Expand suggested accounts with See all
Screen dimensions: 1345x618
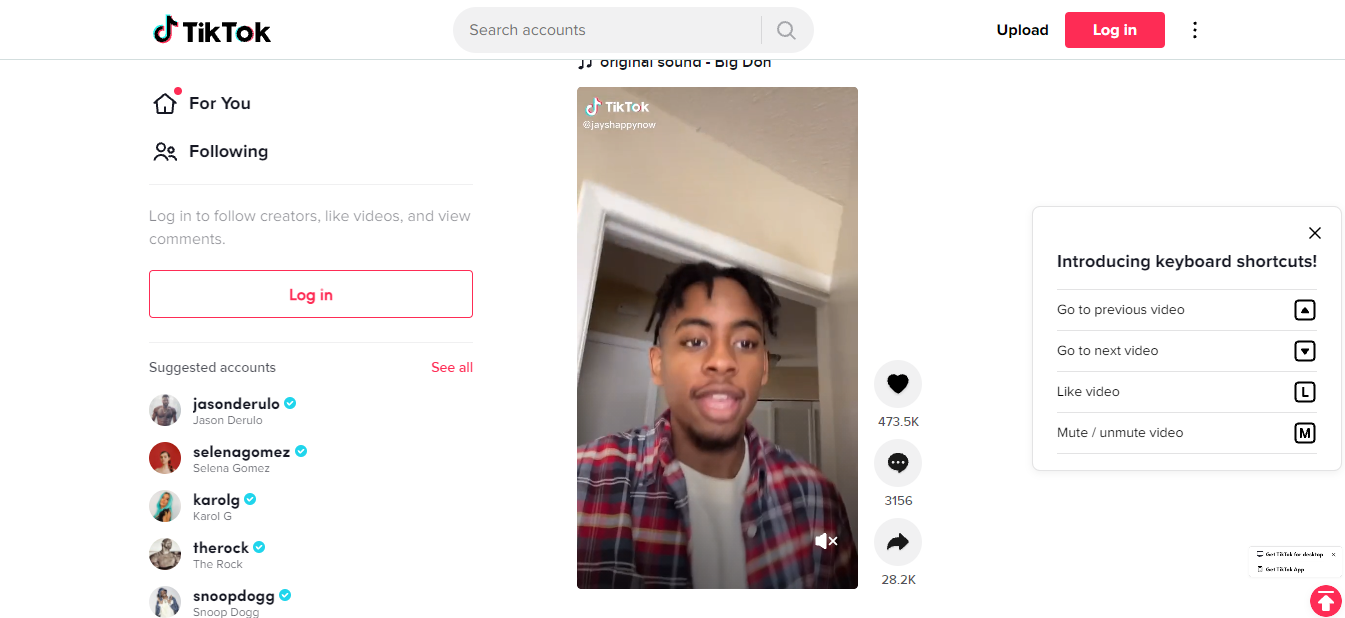(452, 367)
